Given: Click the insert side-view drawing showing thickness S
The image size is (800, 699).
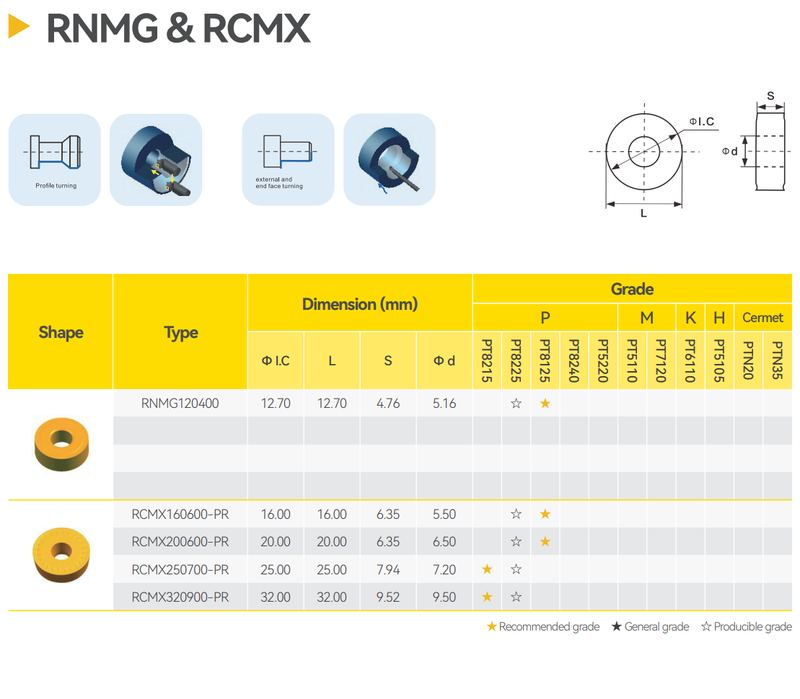Looking at the screenshot, I should pos(770,151).
